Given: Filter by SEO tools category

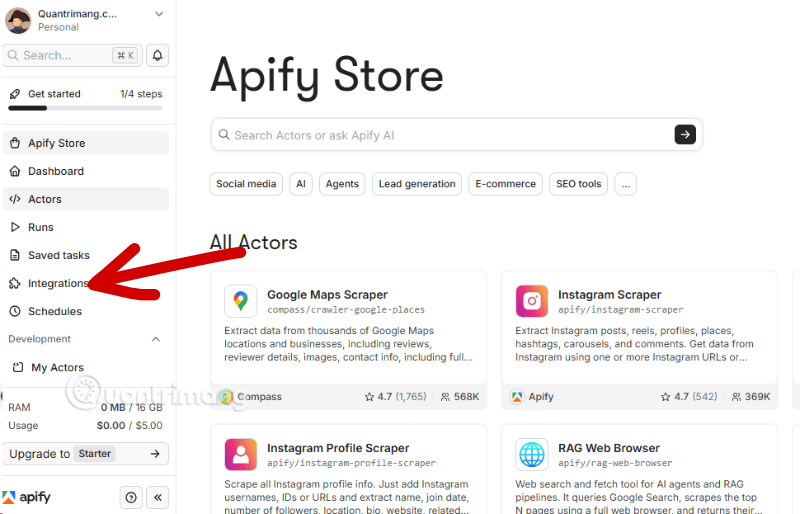Looking at the screenshot, I should [579, 184].
